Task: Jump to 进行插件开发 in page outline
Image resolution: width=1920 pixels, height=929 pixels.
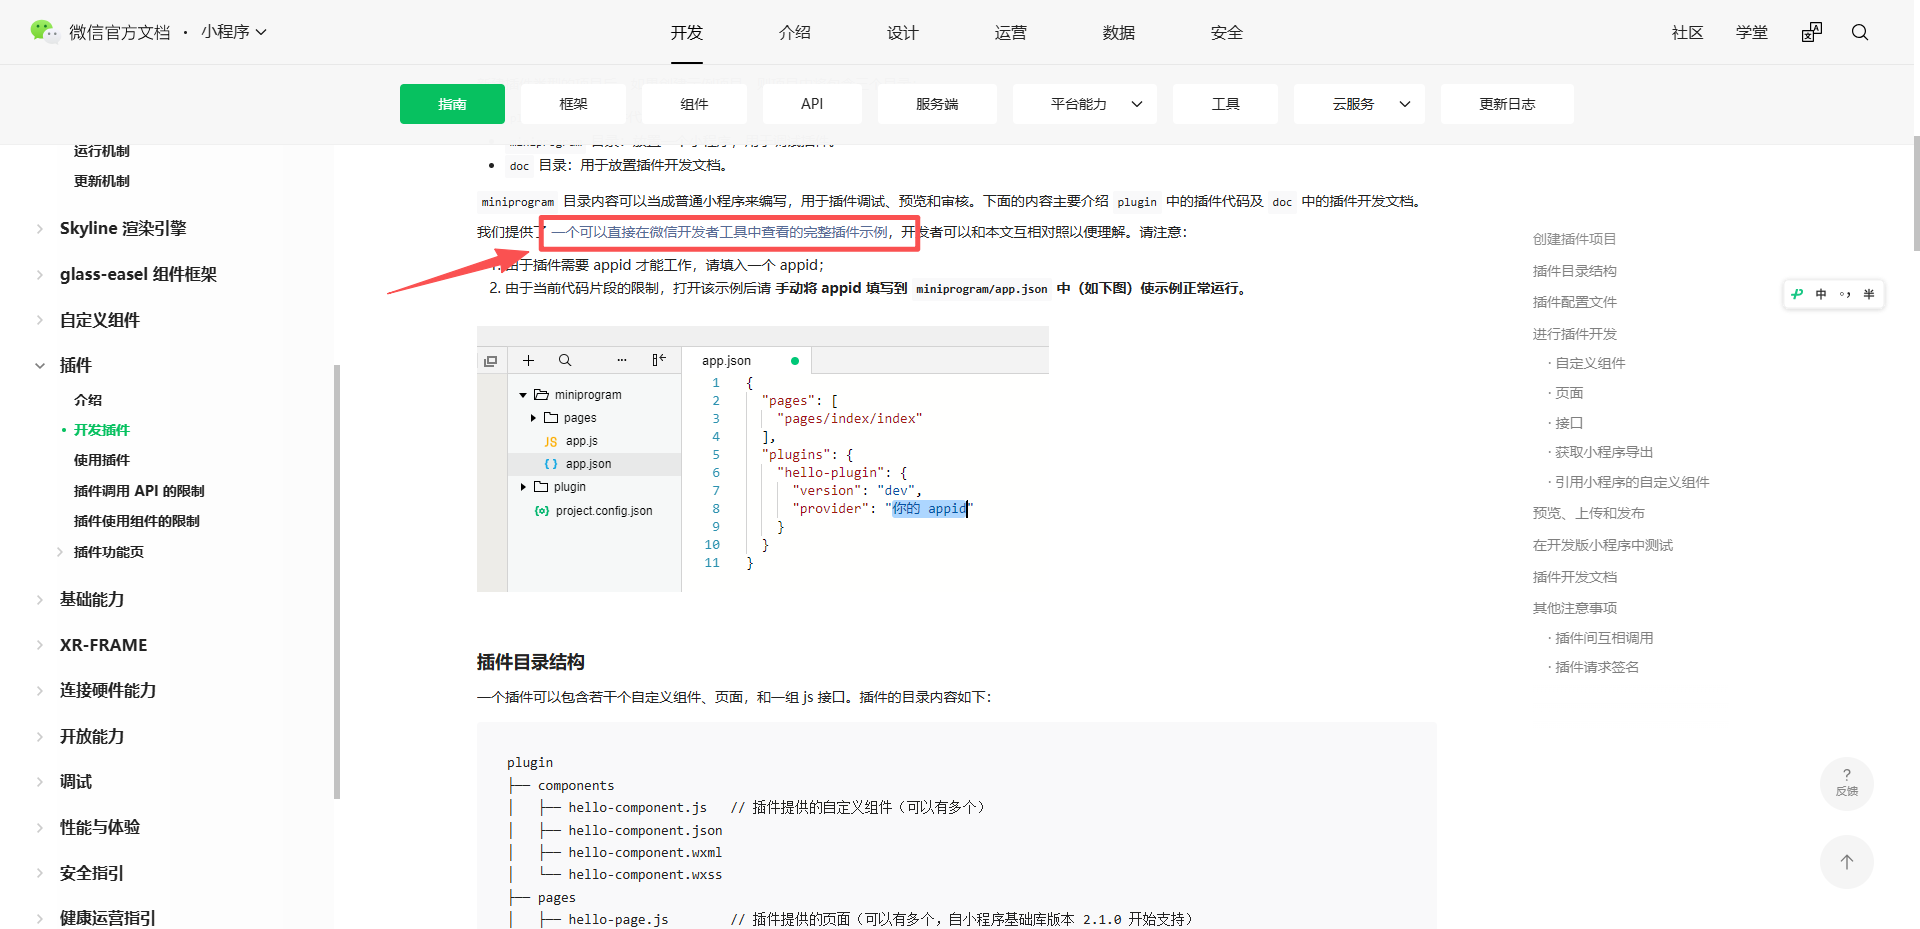Action: 1575,334
